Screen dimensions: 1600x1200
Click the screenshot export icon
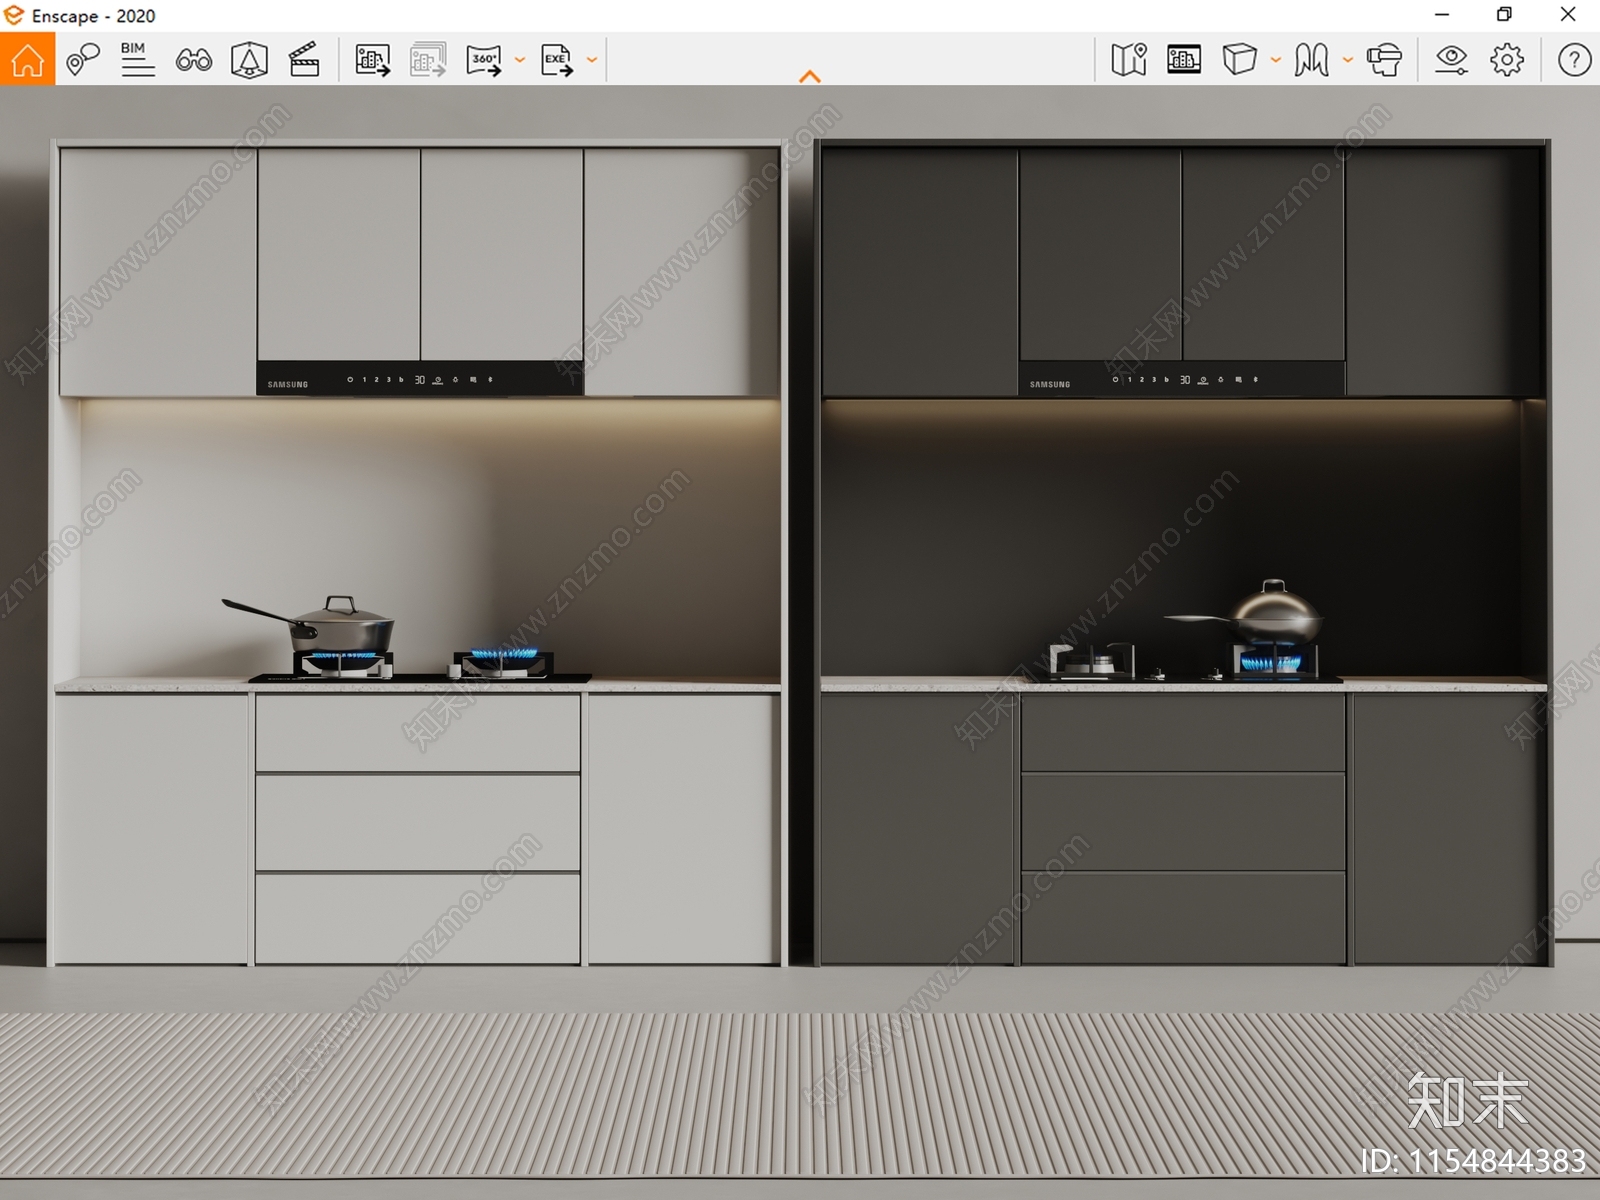point(373,60)
